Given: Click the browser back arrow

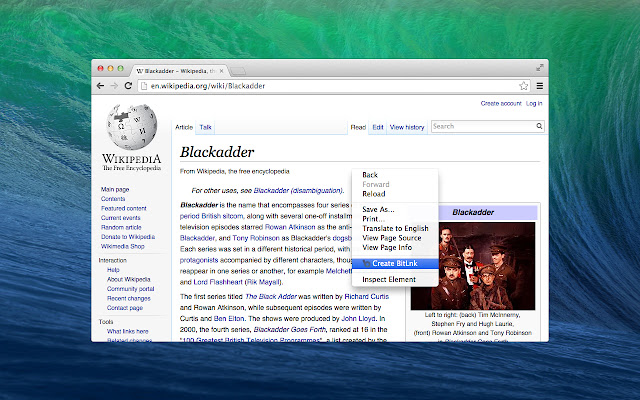Looking at the screenshot, I should (x=100, y=86).
